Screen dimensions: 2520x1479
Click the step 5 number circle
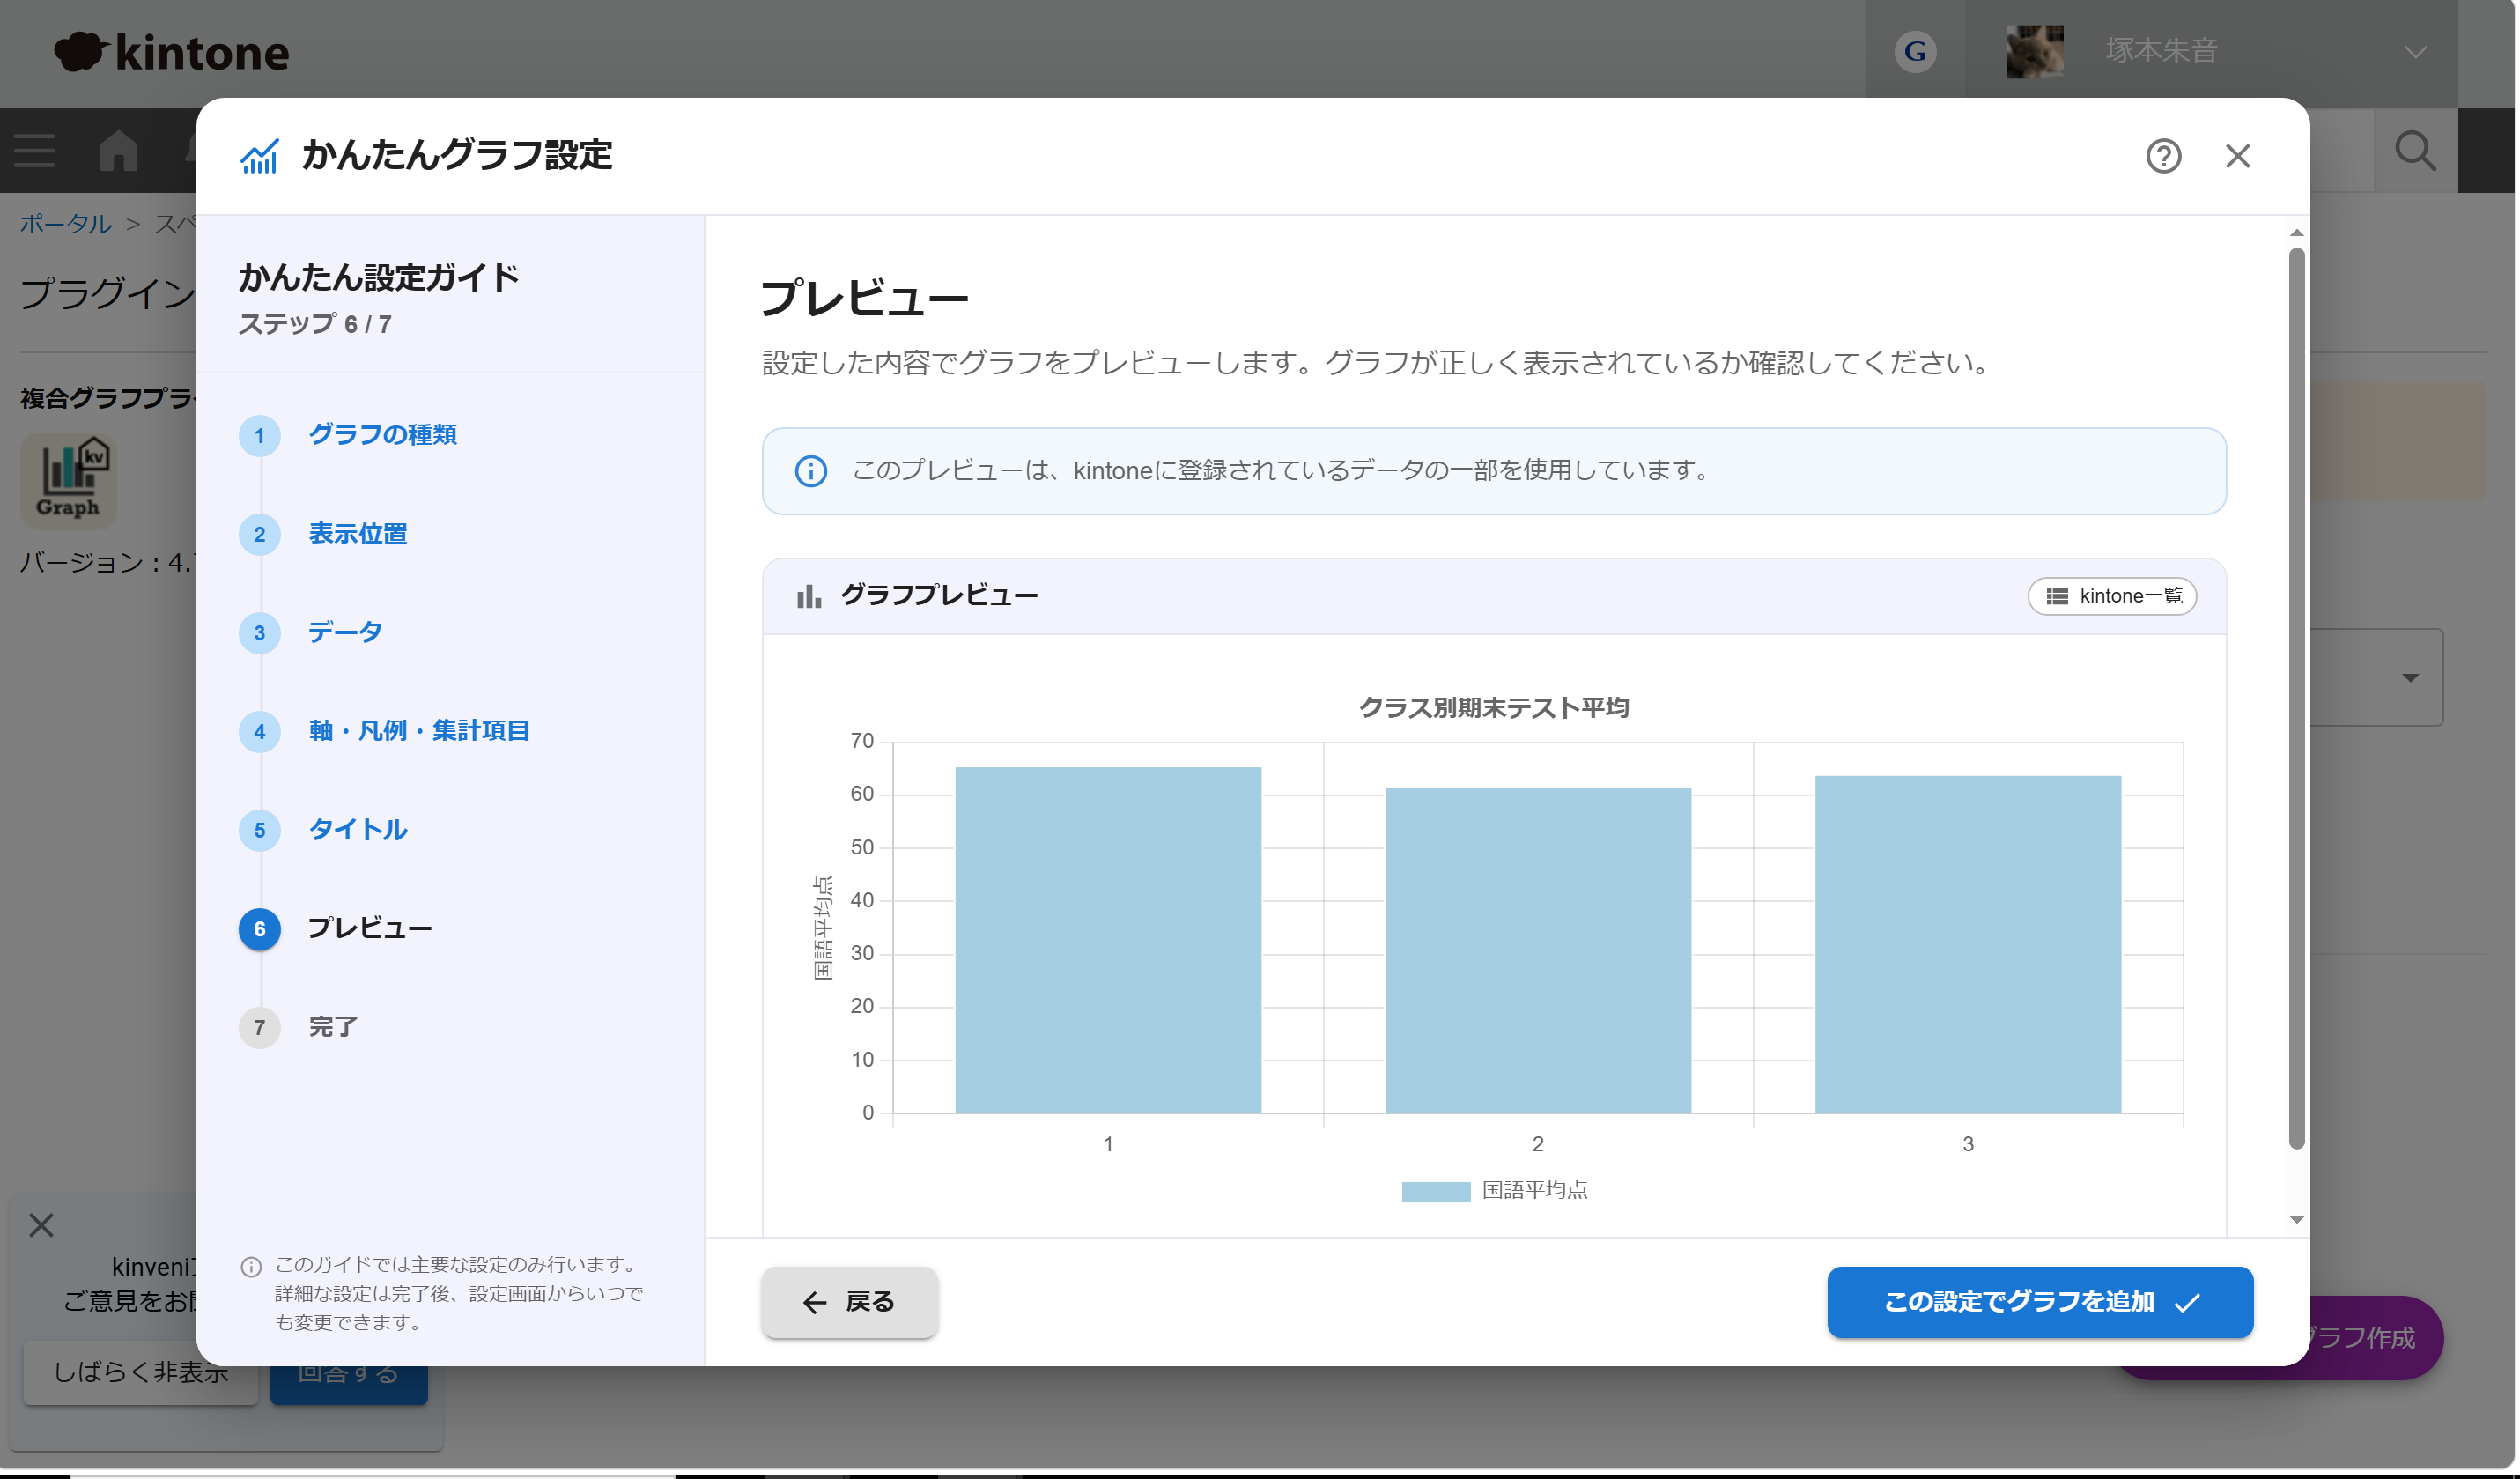coord(260,830)
